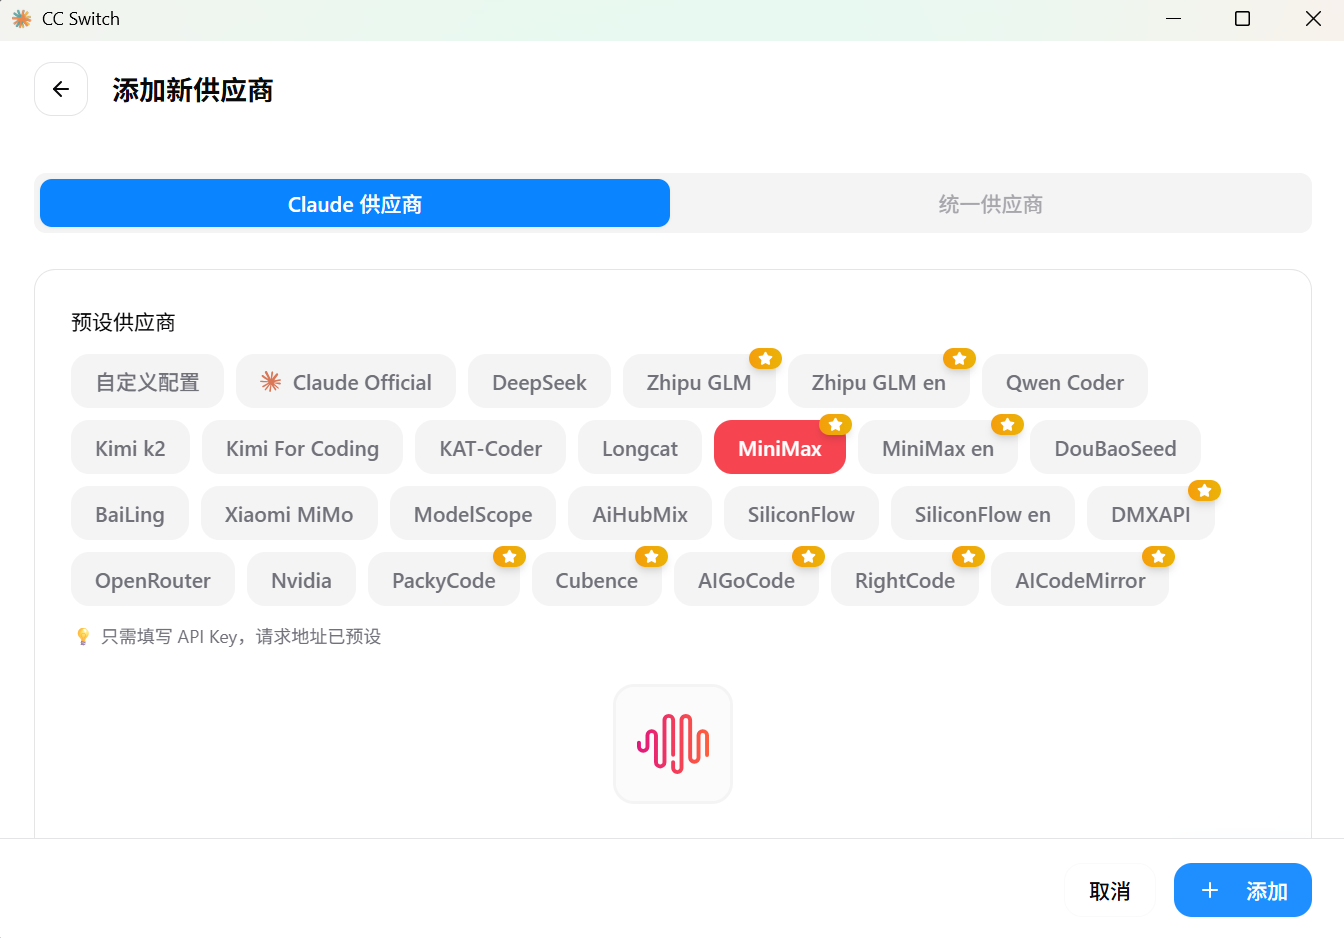Select the SiliconFlow preset

[801, 513]
